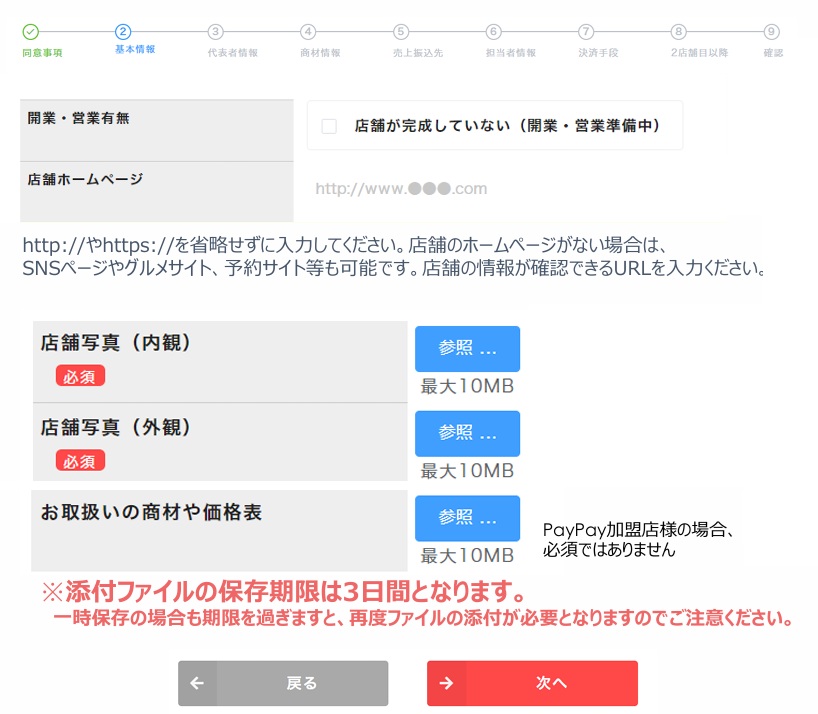The height and width of the screenshot is (714, 818).
Task: Click the red 添付ファイルの保存期限は3日間 warning
Action: tap(284, 591)
